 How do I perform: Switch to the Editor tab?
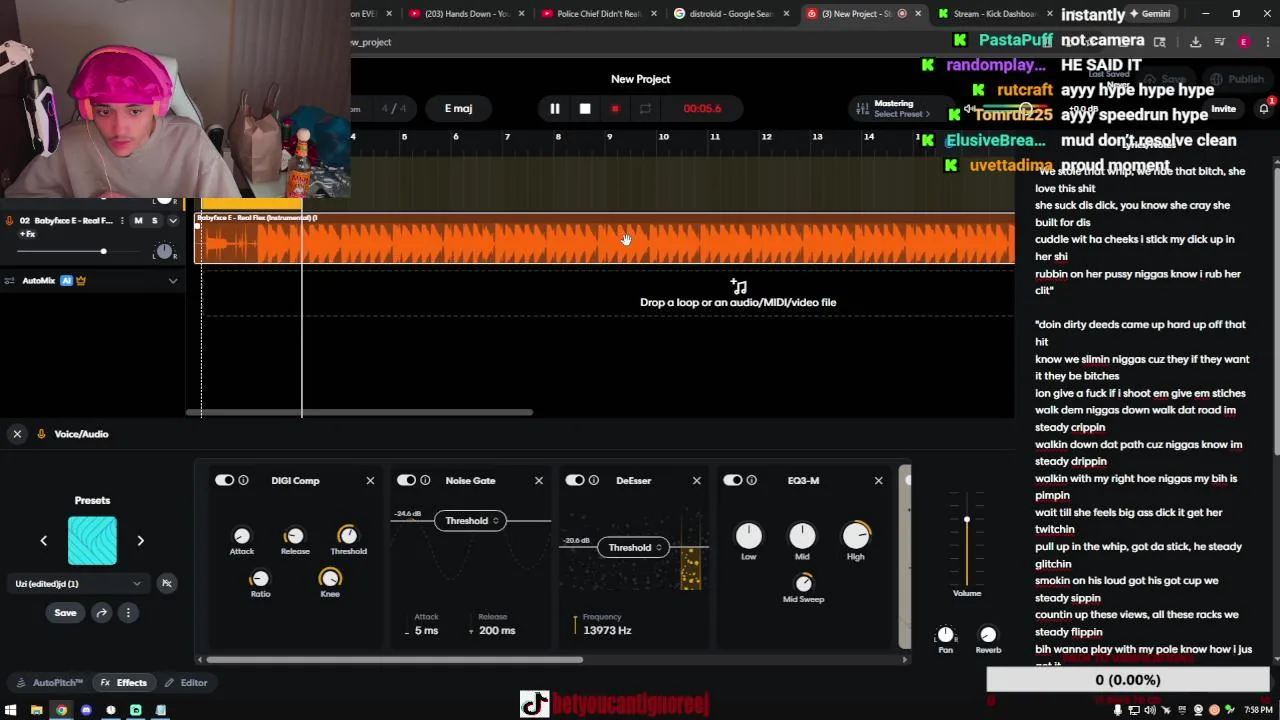tap(186, 683)
